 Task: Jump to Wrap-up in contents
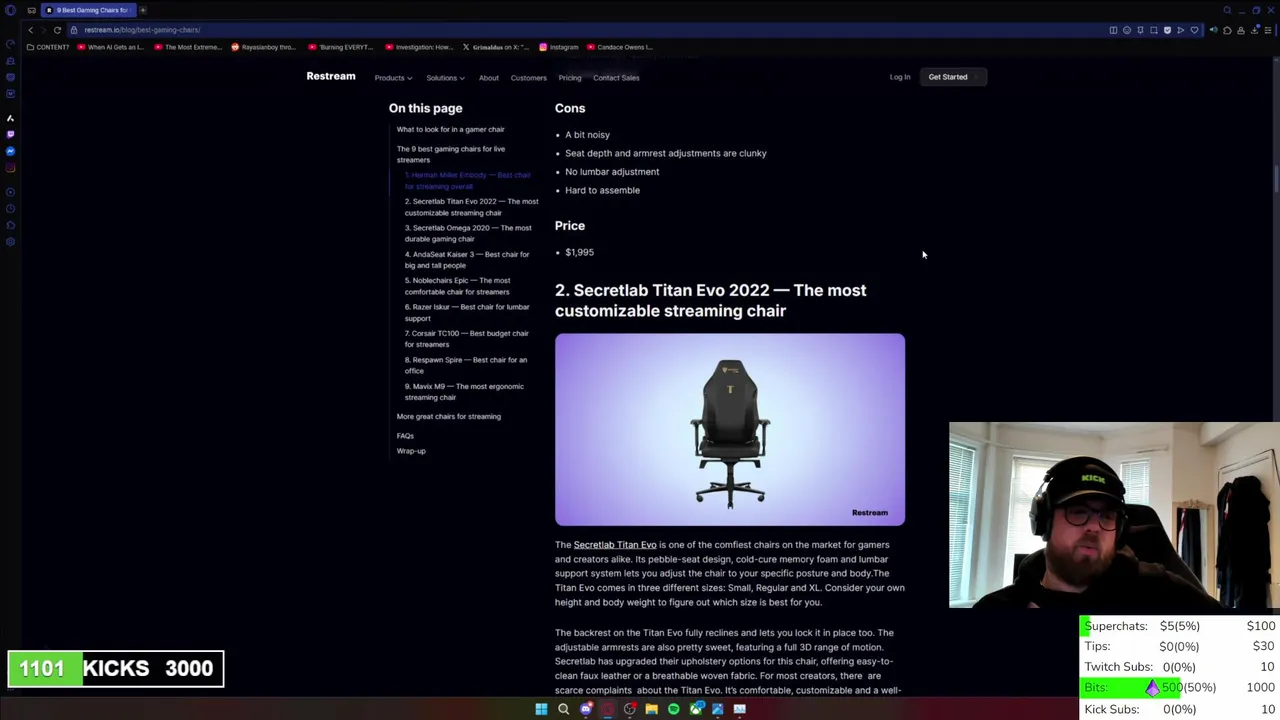coord(411,451)
